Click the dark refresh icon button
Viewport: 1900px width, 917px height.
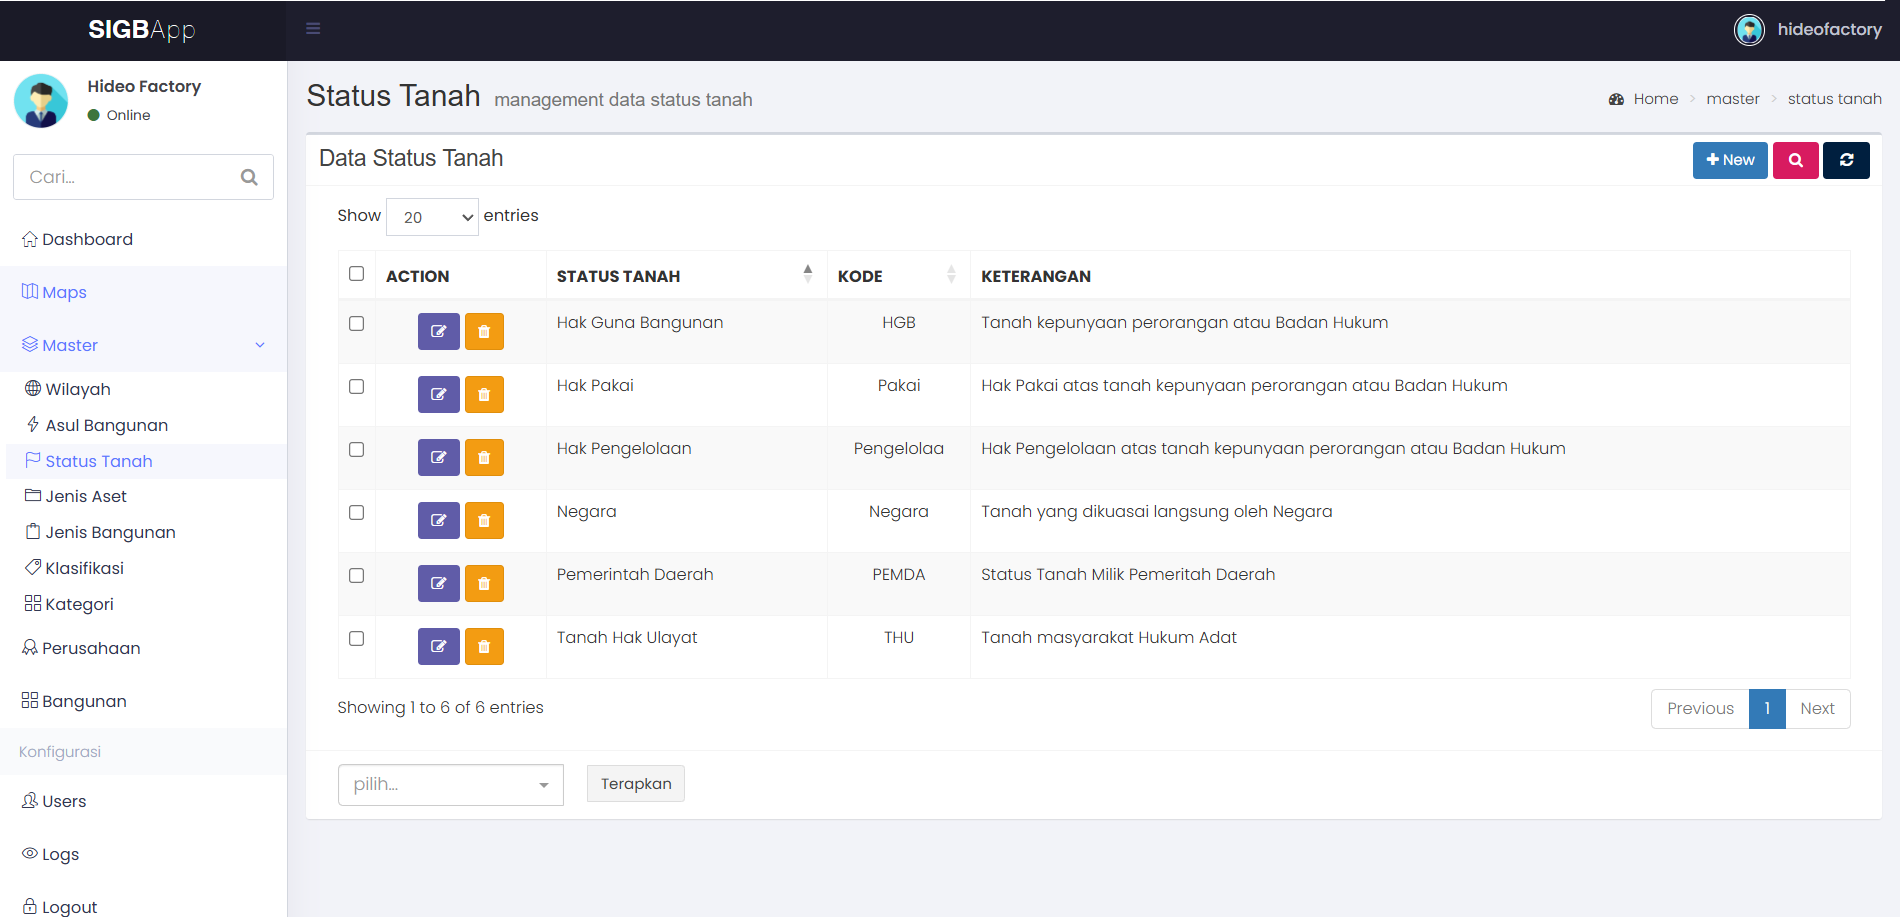coord(1846,160)
